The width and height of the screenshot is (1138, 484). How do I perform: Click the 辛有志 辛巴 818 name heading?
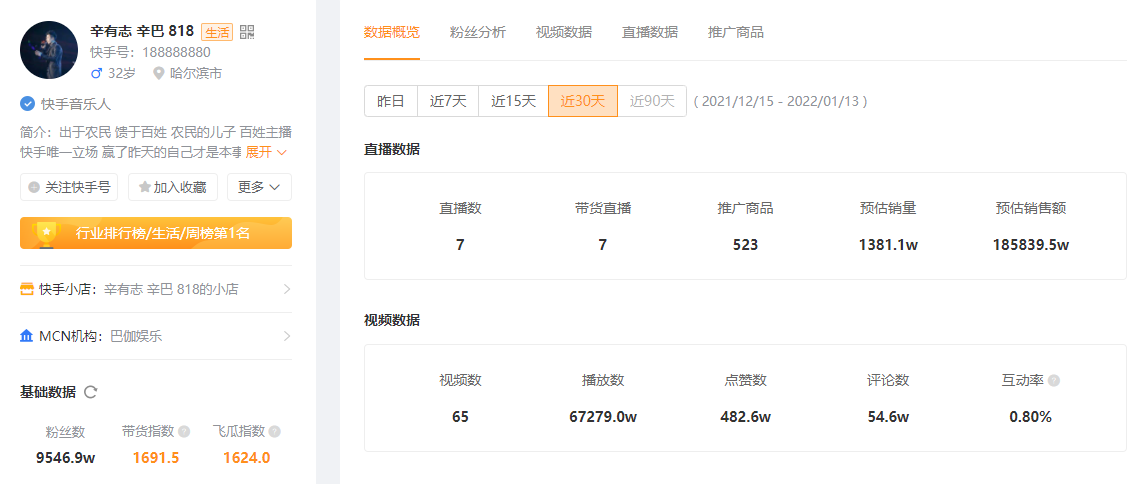pyautogui.click(x=142, y=31)
